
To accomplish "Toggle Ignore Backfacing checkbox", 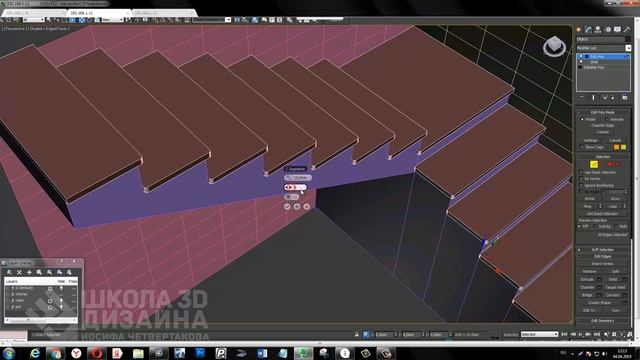I will [581, 185].
